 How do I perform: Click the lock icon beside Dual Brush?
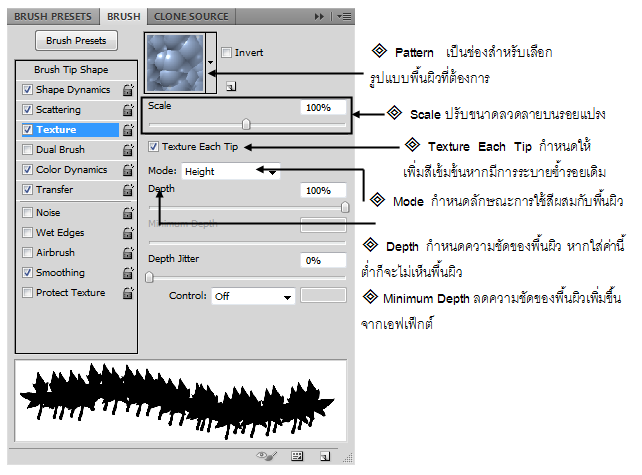tap(128, 150)
